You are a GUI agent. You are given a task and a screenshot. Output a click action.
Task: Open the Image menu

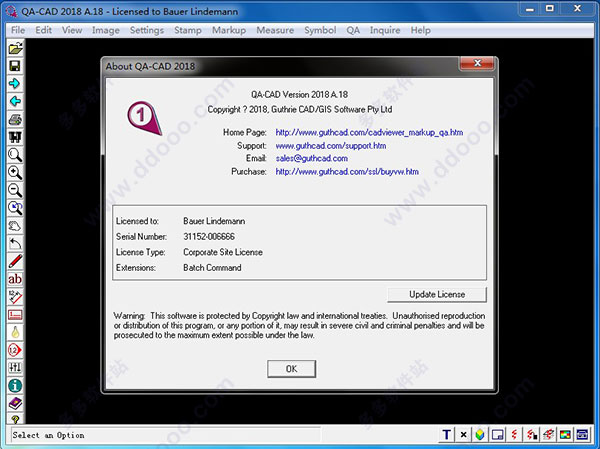click(106, 30)
